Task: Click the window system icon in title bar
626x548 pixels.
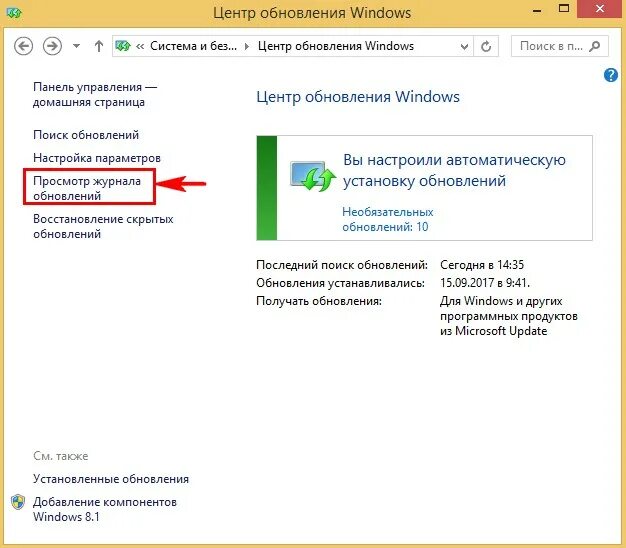Action: [14, 13]
